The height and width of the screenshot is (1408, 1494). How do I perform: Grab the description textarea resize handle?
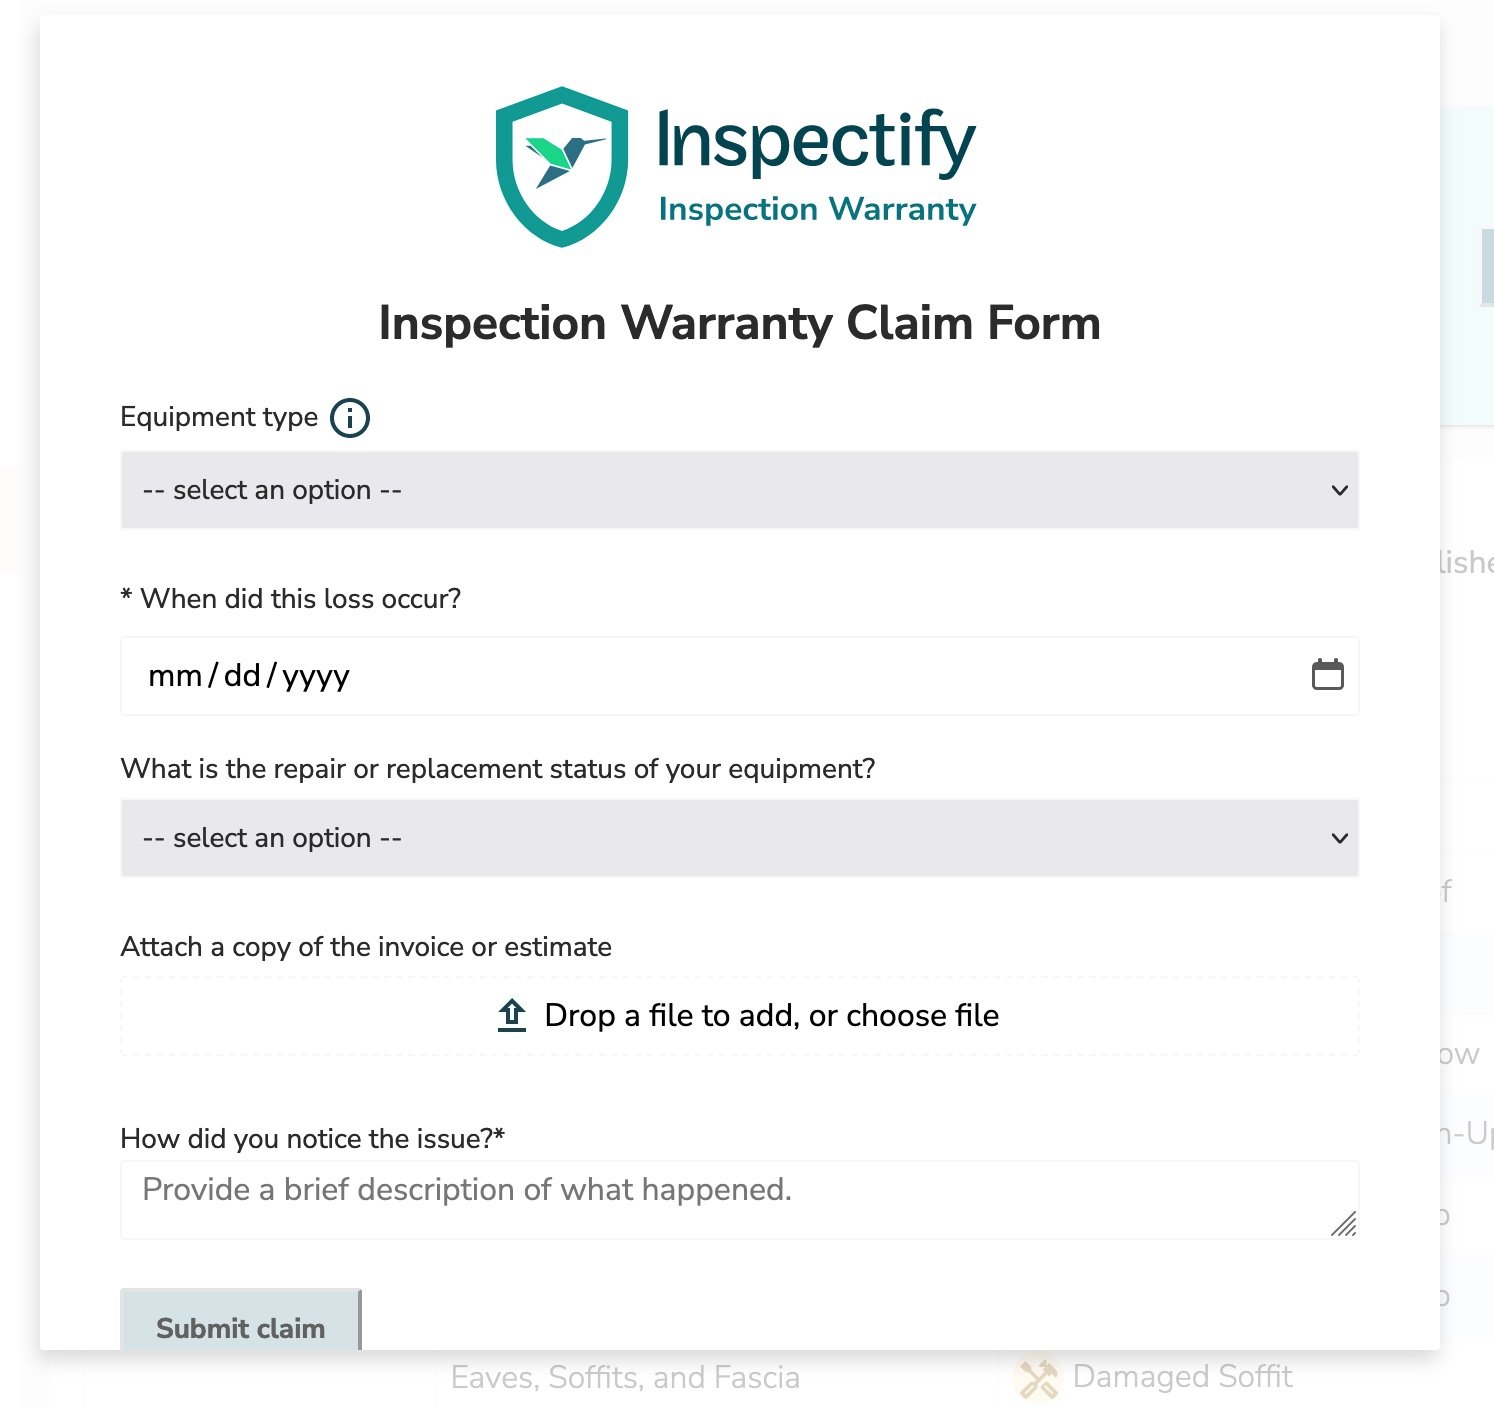point(1344,1224)
